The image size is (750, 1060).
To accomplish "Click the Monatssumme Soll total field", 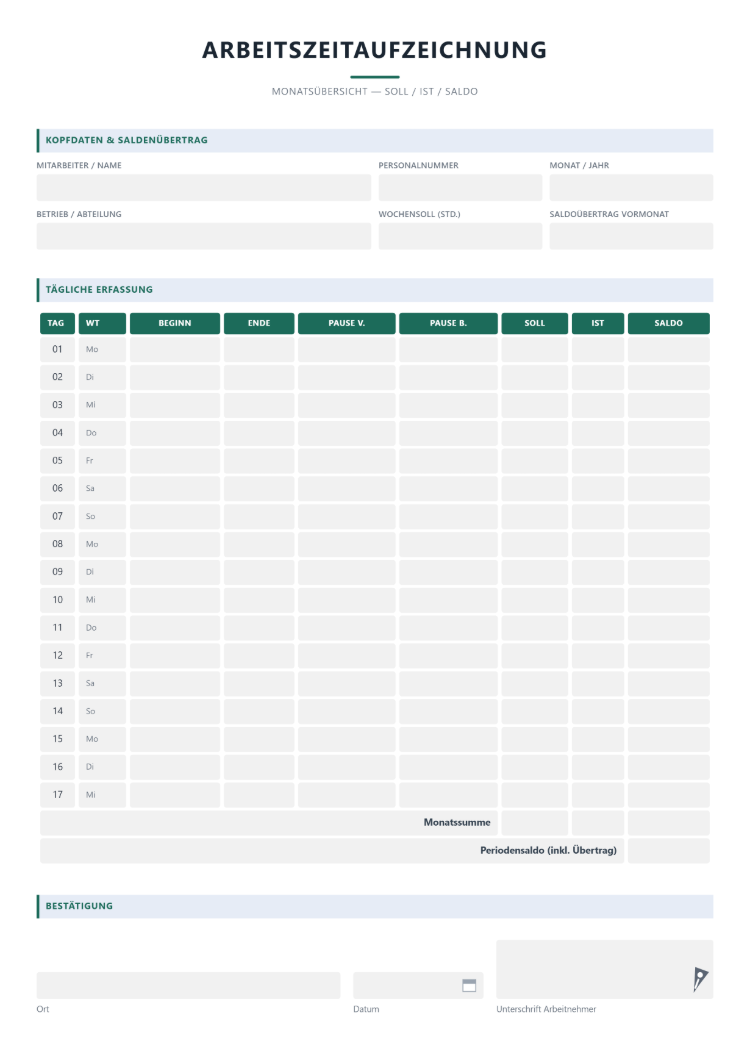I will pos(534,823).
